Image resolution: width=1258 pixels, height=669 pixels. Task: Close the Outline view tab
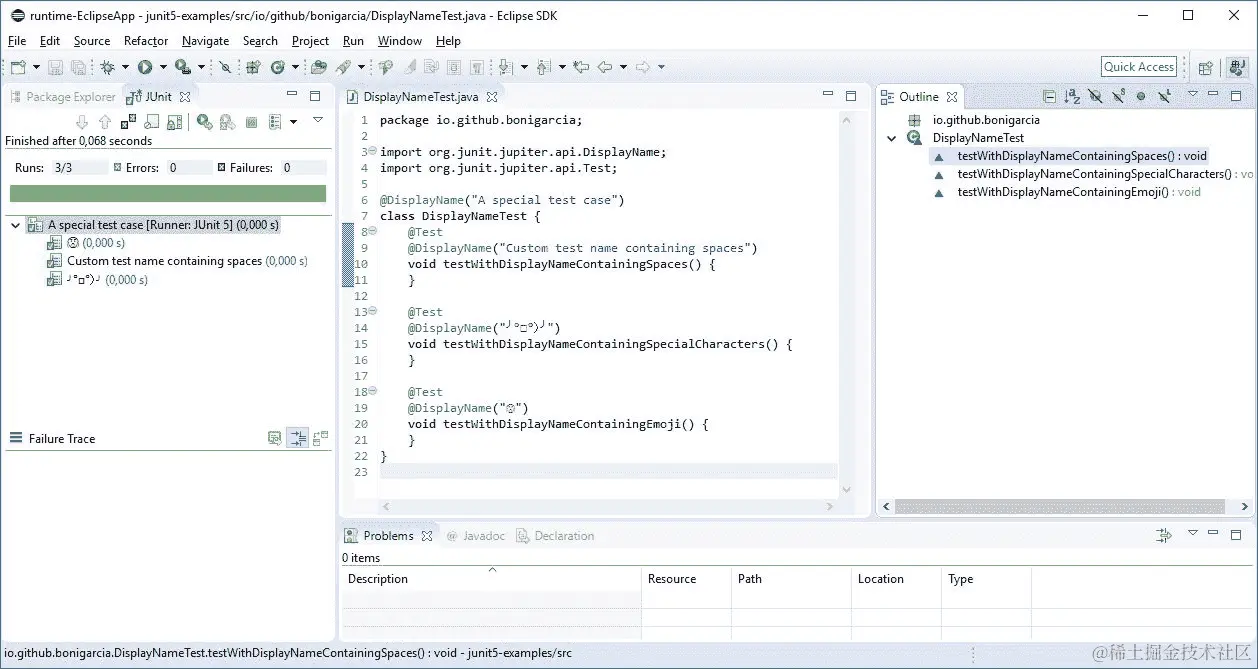(x=952, y=97)
